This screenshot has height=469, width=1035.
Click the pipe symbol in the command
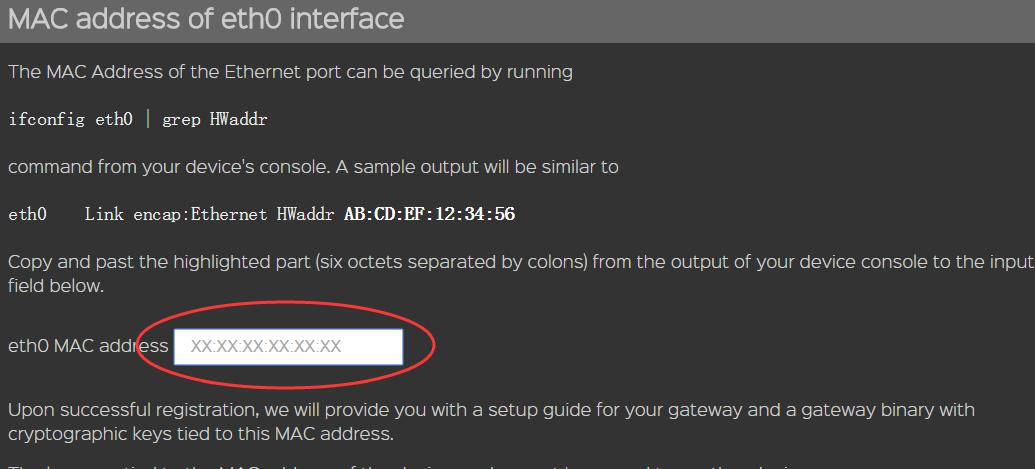[x=148, y=120]
